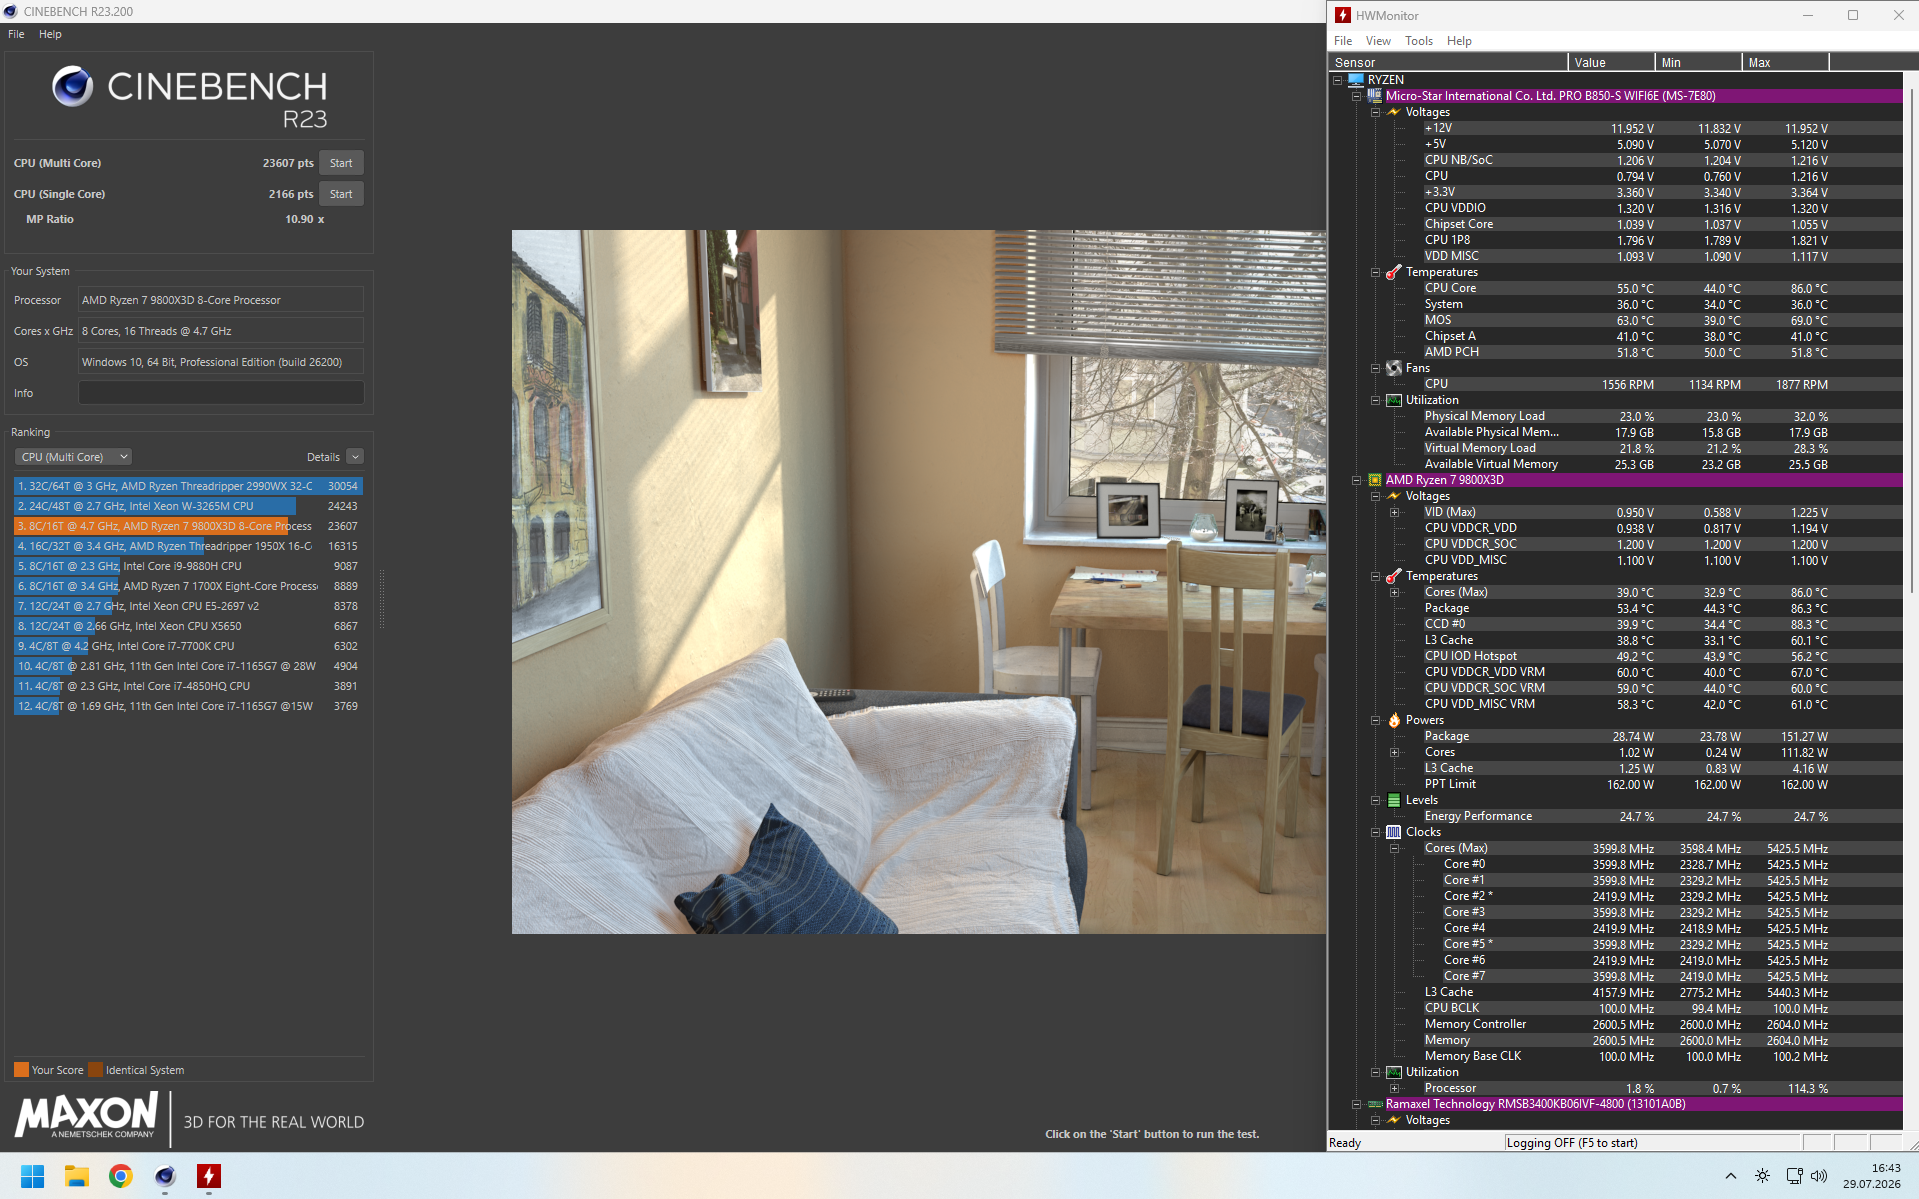1919x1199 pixels.
Task: Expand the ranking Details dropdown arrow
Action: [x=355, y=457]
